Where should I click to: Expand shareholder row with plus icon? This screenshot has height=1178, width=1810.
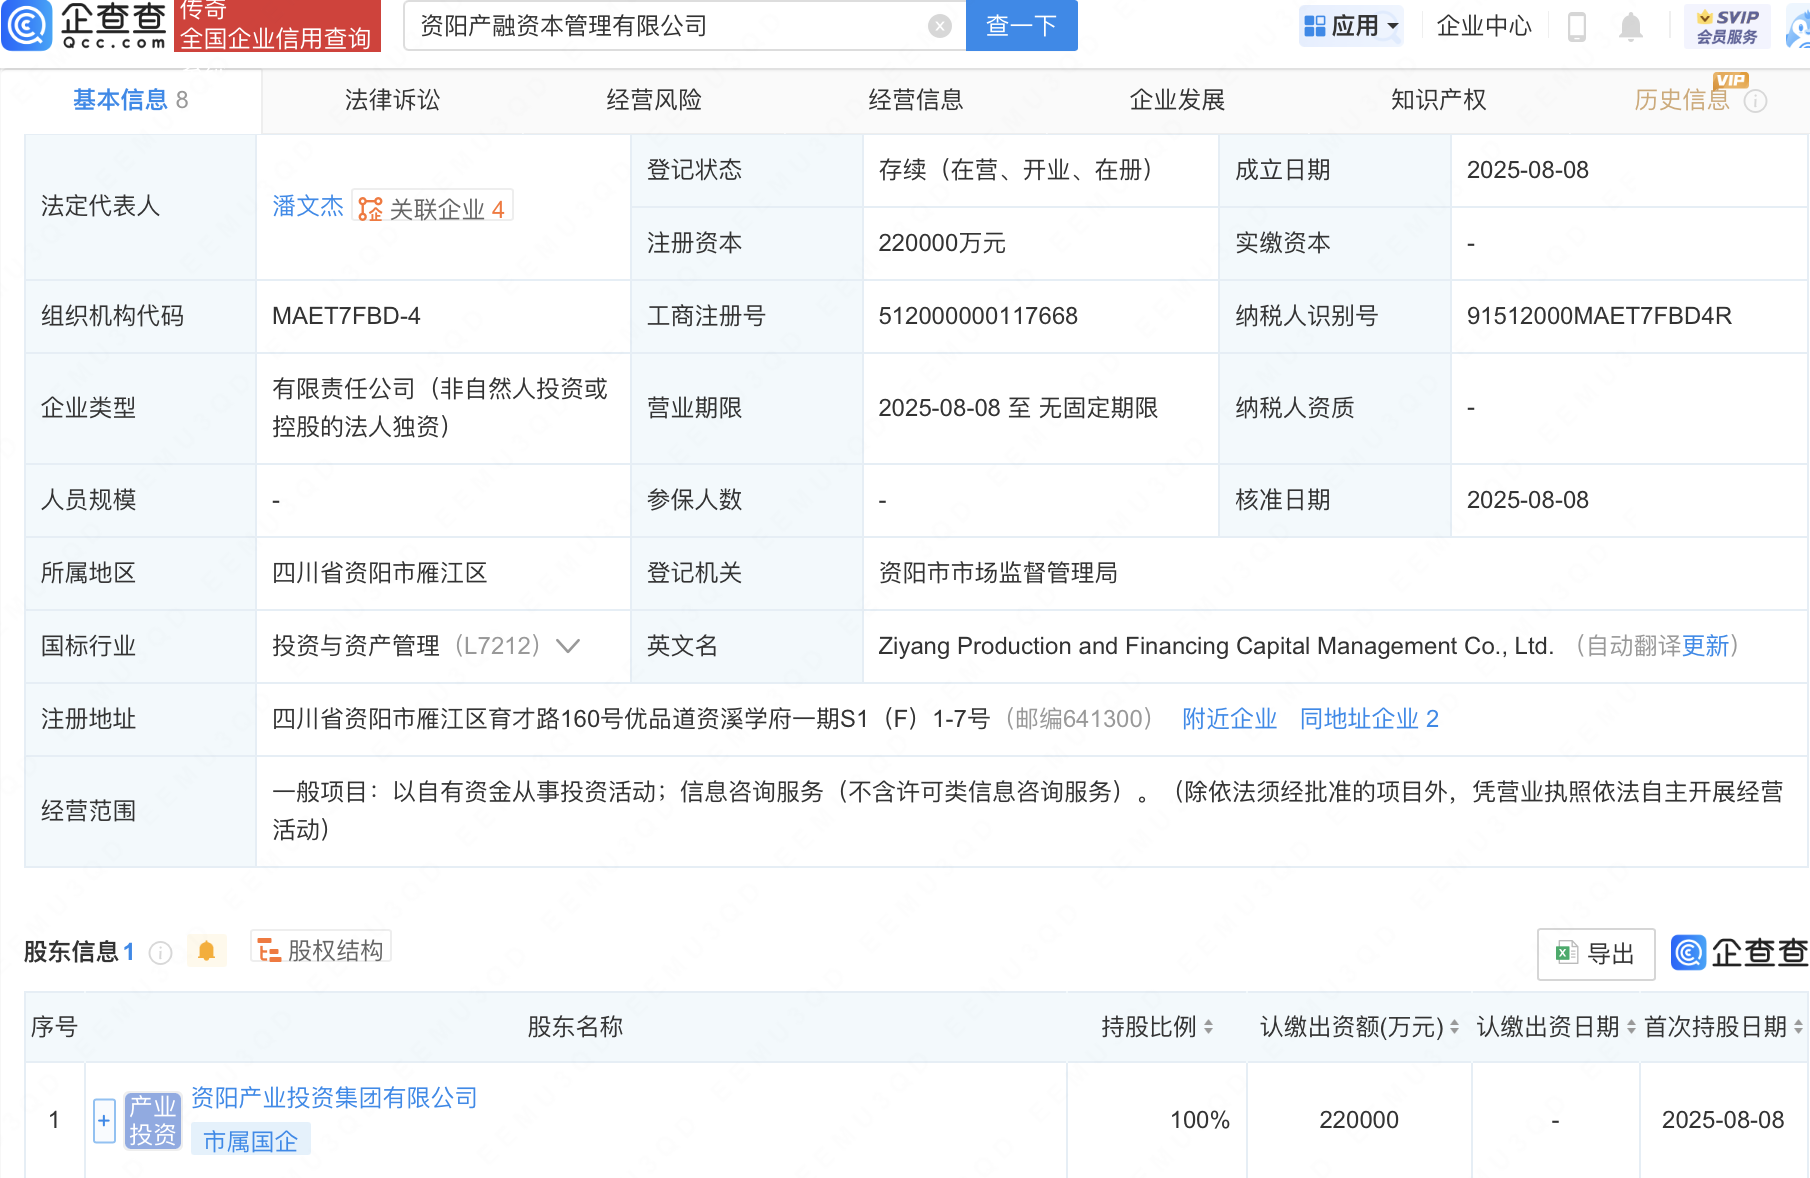pos(104,1121)
